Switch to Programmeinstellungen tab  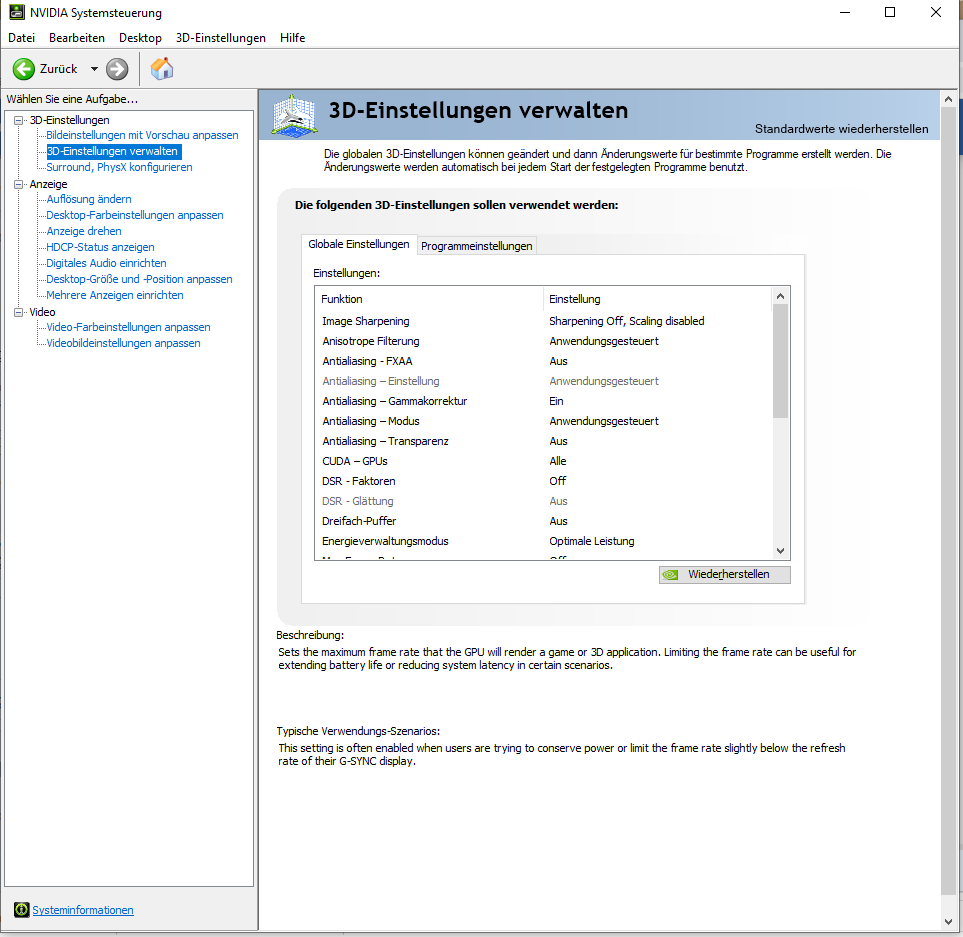coord(477,246)
